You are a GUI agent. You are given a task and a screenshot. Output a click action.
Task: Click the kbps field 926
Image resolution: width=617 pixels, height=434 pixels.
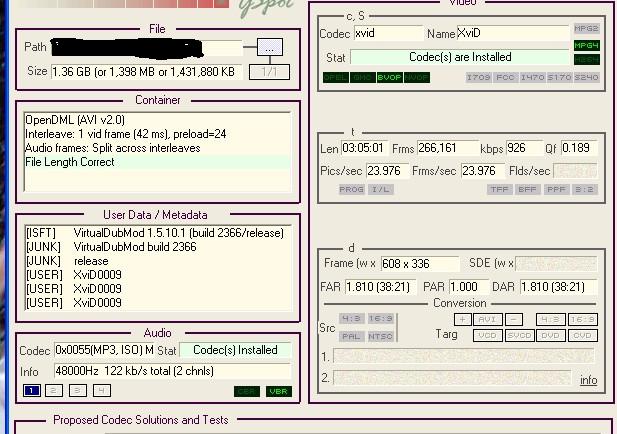coord(524,148)
